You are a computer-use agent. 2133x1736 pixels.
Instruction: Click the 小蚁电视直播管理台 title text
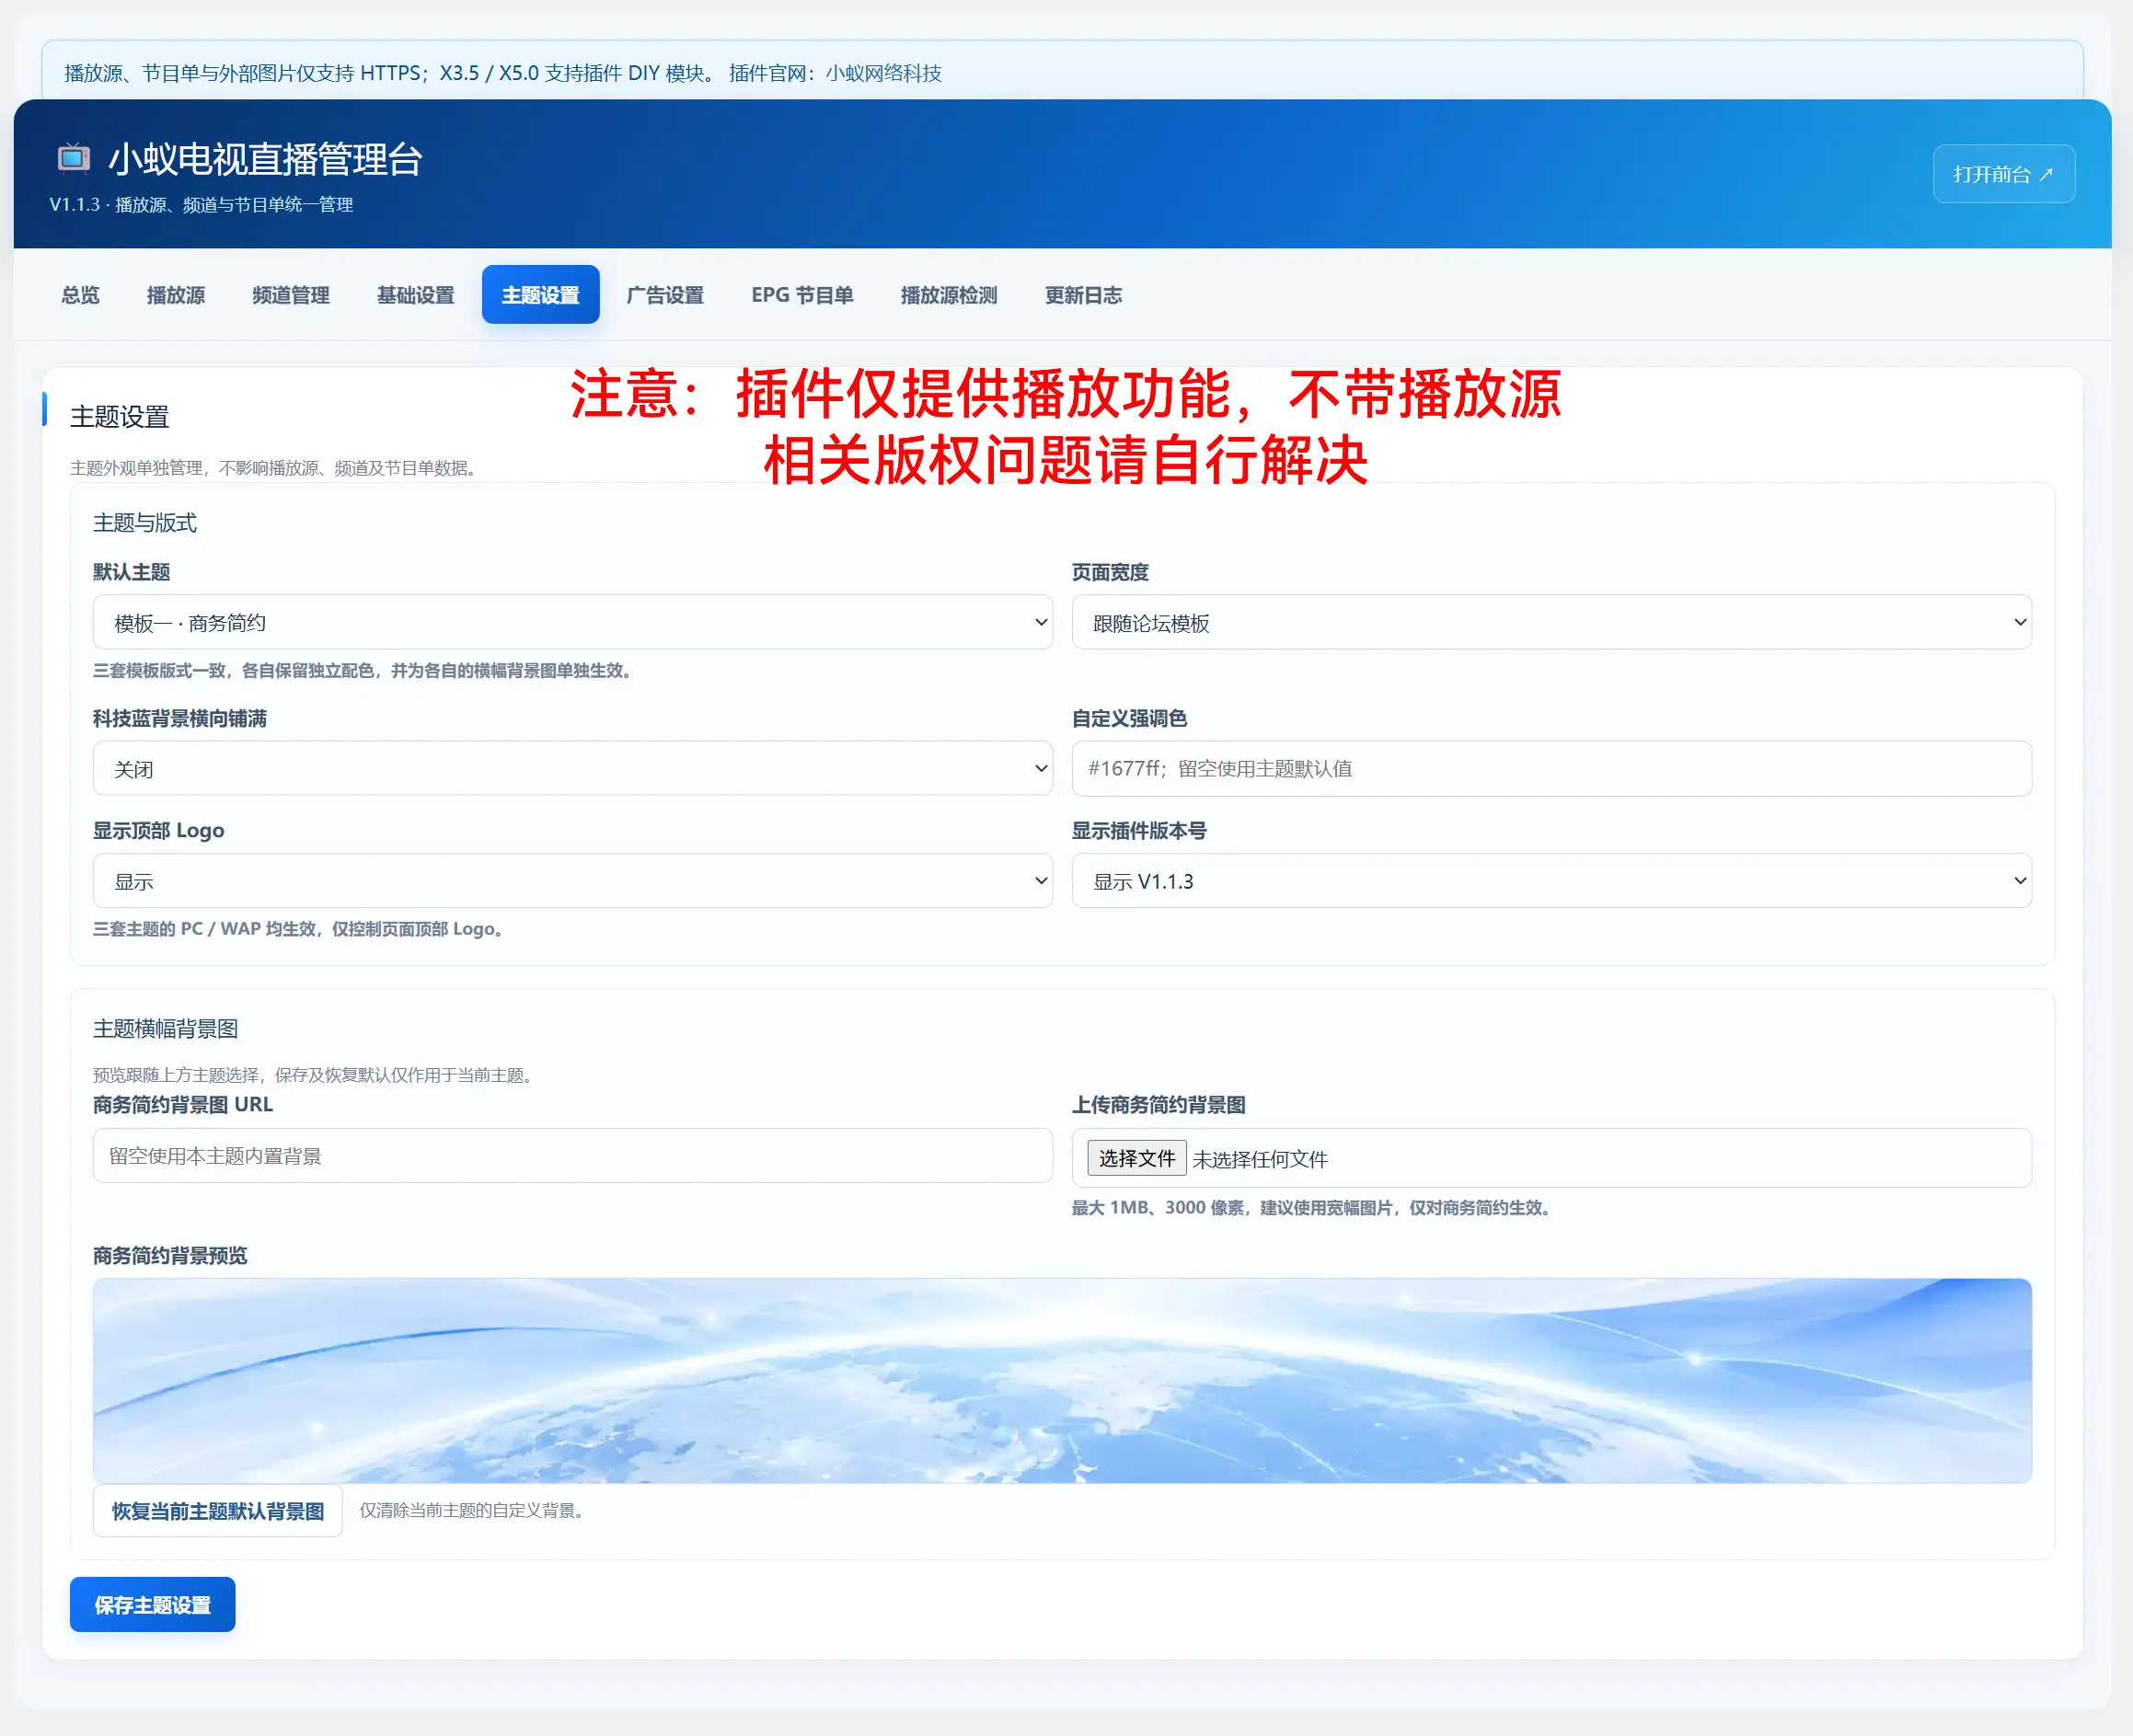[x=265, y=159]
